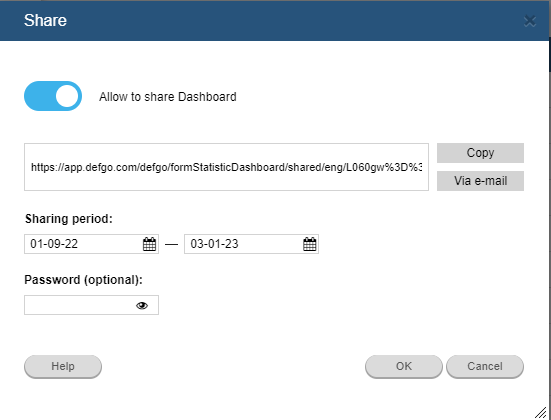Disable the Allow to share Dashboard switch

[53, 96]
